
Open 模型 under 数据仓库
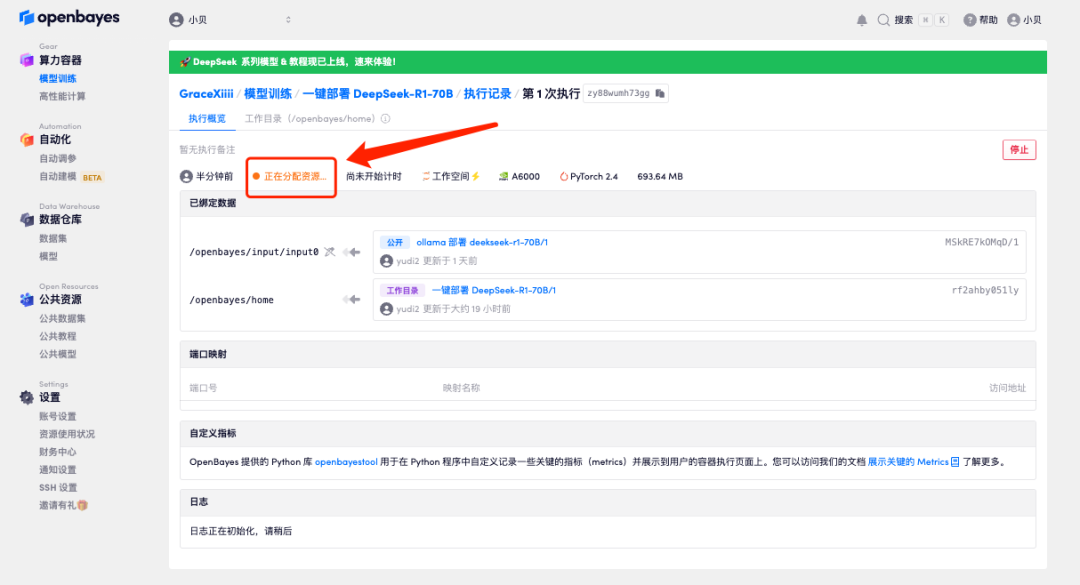click(48, 256)
